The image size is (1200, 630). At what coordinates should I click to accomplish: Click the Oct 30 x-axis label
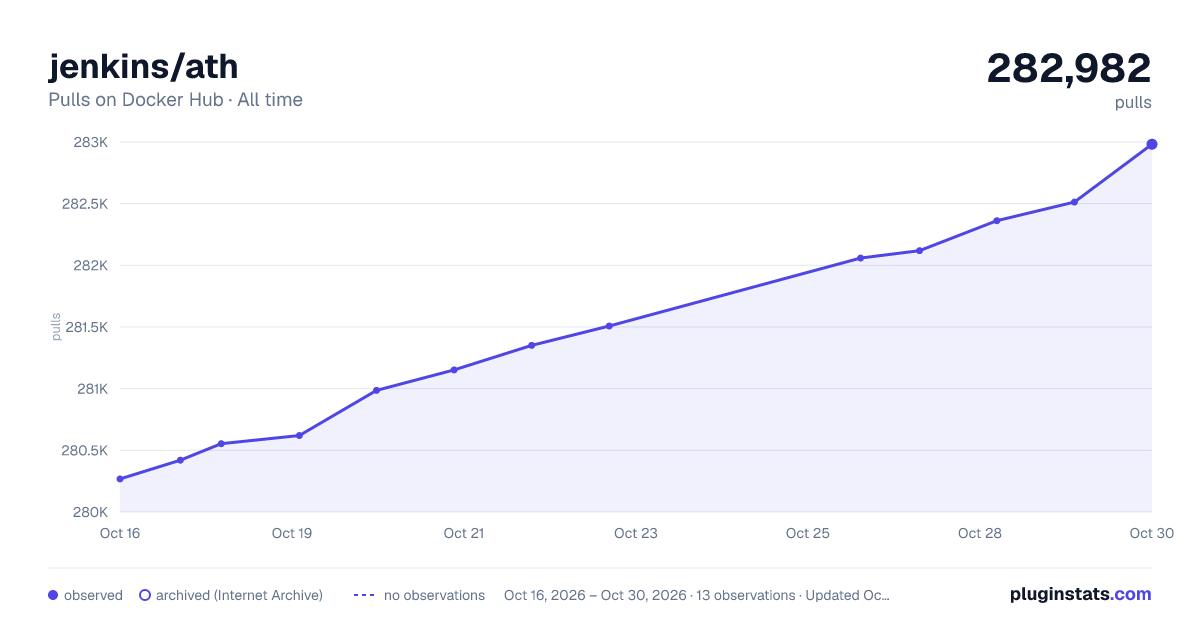(1150, 533)
